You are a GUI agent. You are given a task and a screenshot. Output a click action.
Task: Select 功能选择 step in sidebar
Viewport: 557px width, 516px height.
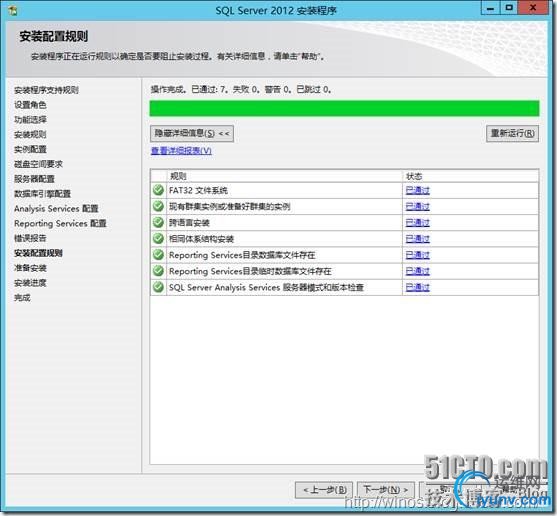tap(30, 120)
